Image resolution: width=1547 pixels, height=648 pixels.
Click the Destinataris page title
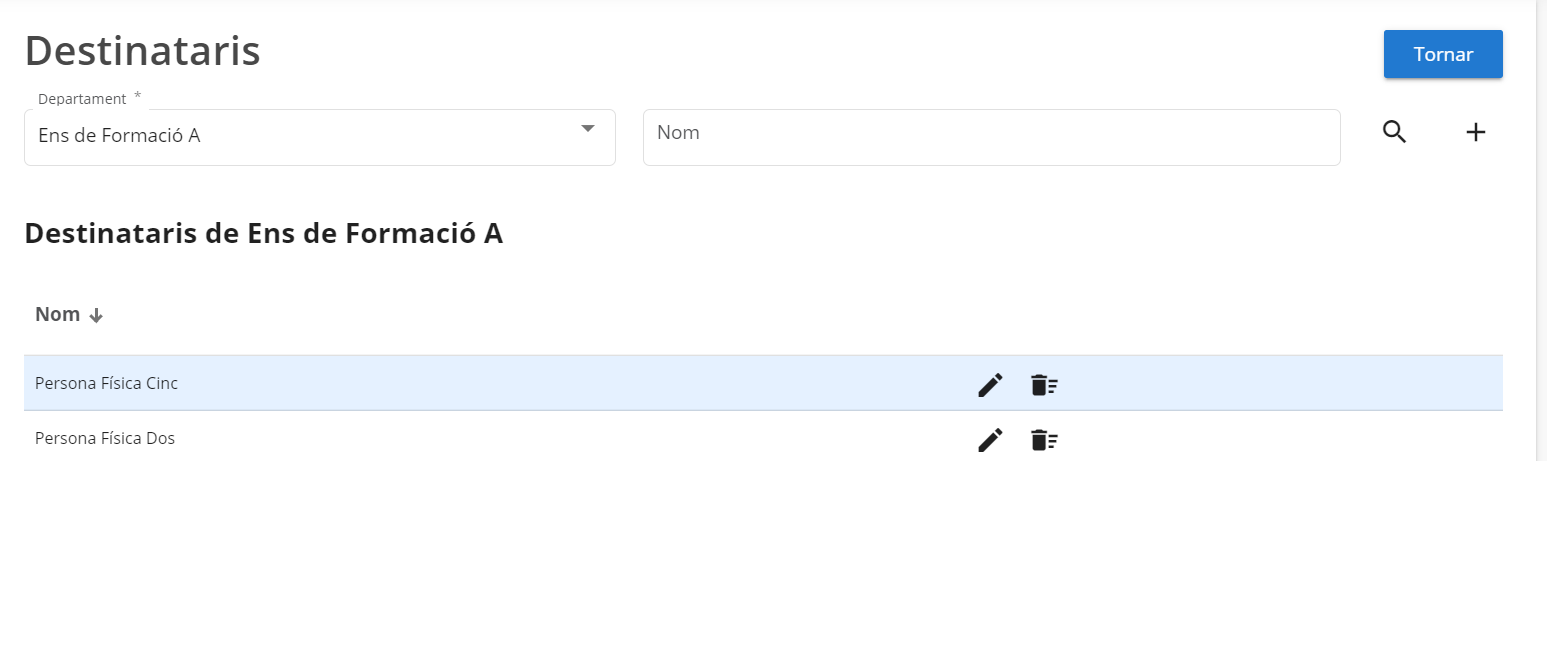click(x=142, y=51)
